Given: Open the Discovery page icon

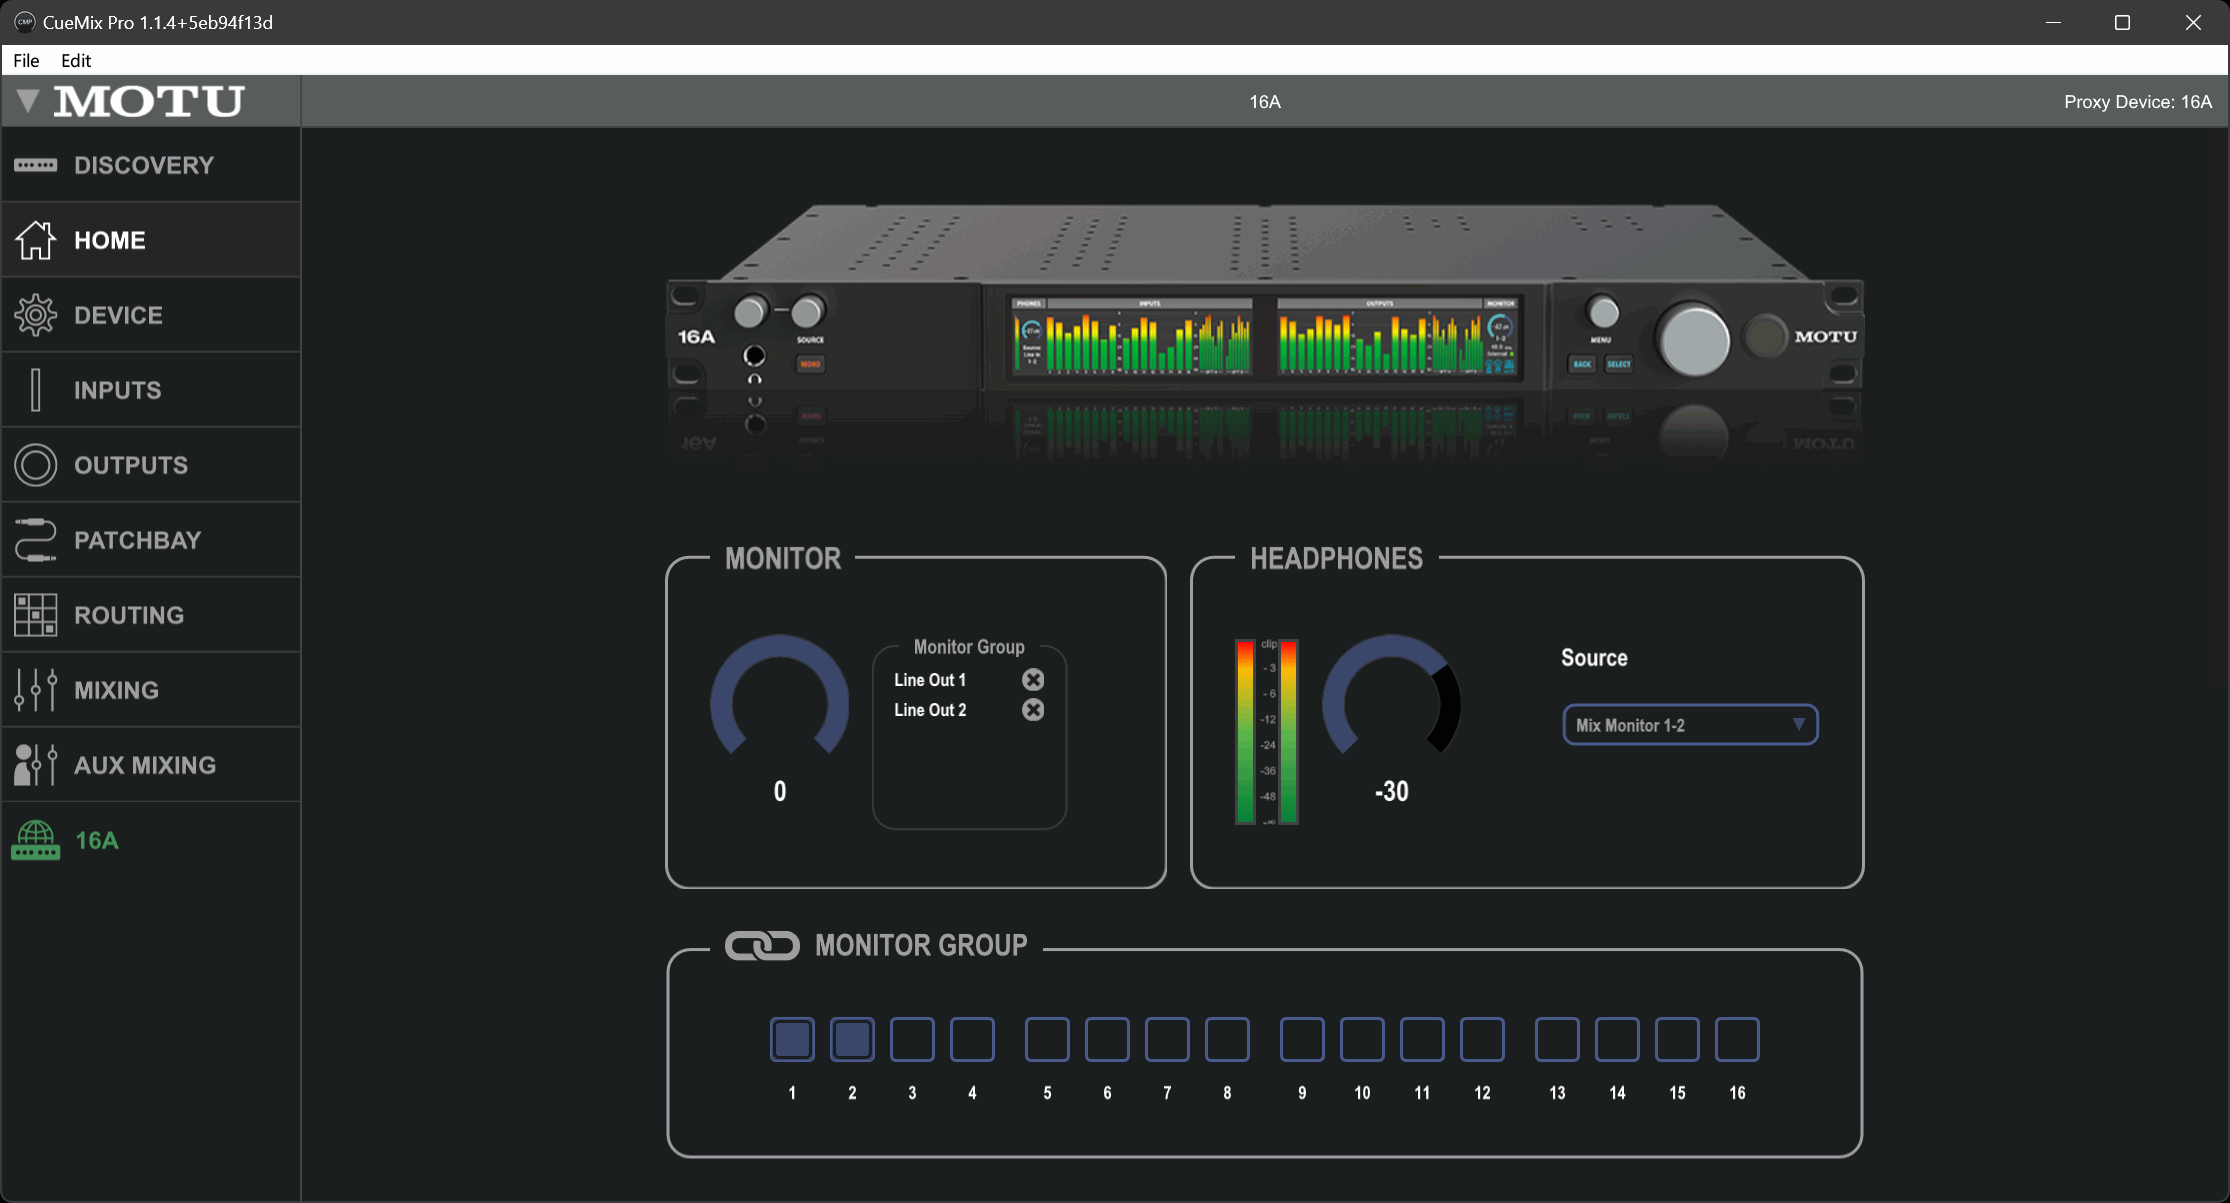Looking at the screenshot, I should tap(36, 165).
